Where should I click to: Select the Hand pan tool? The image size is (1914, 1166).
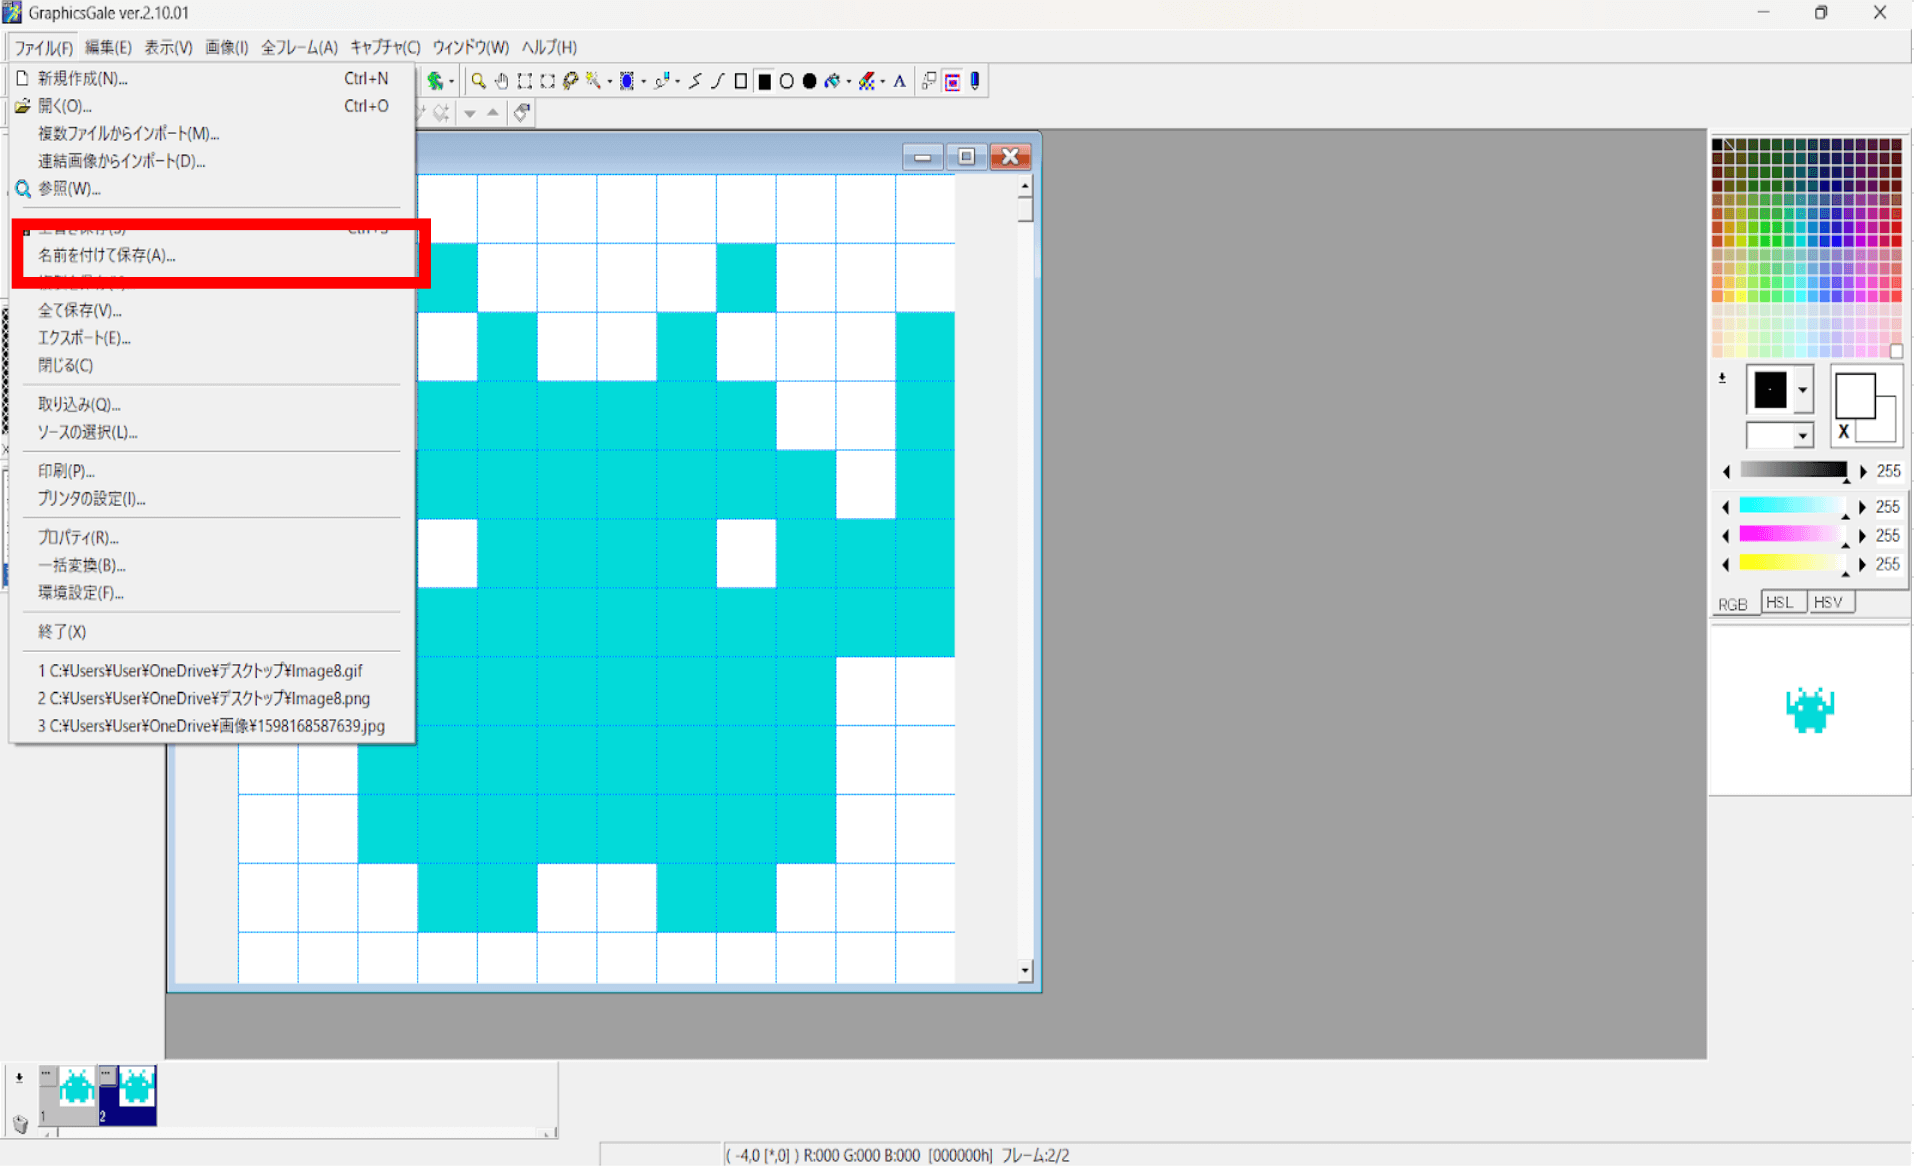pos(502,81)
